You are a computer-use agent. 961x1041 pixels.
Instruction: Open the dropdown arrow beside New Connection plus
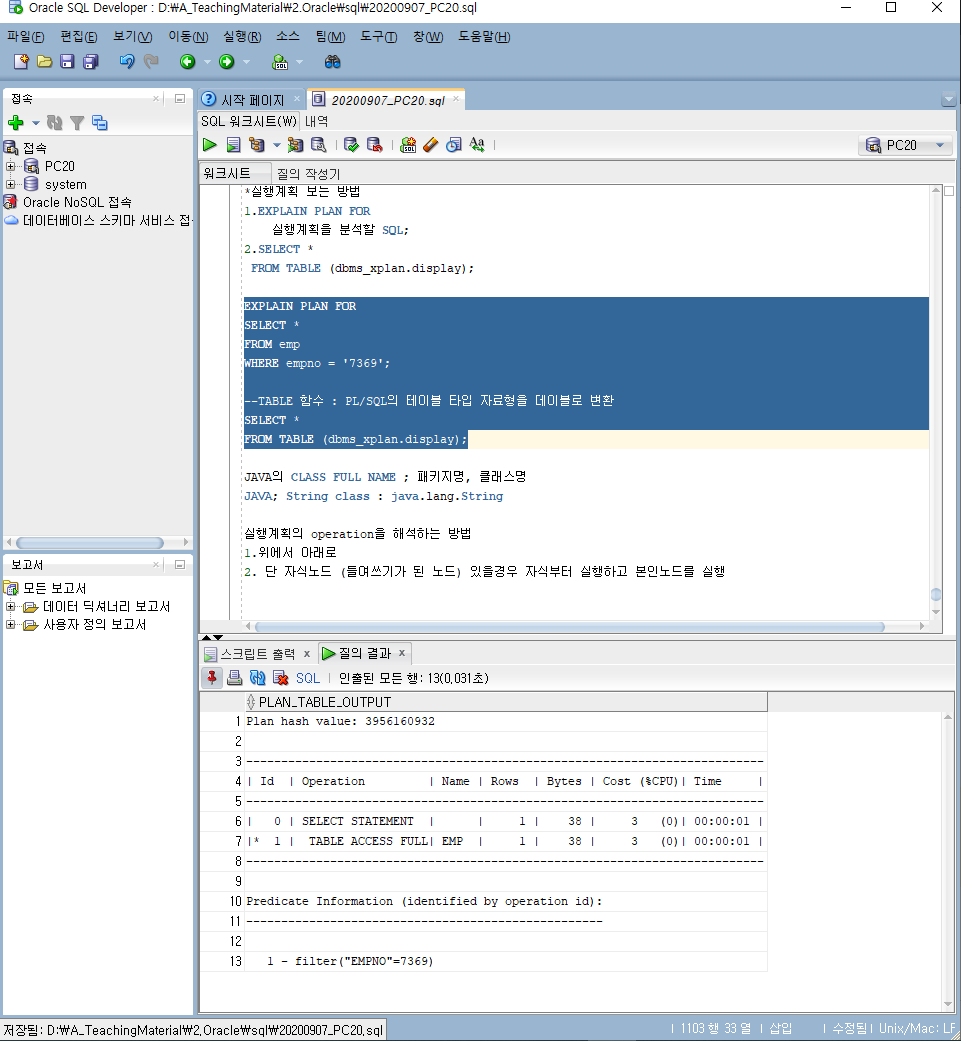[x=35, y=123]
